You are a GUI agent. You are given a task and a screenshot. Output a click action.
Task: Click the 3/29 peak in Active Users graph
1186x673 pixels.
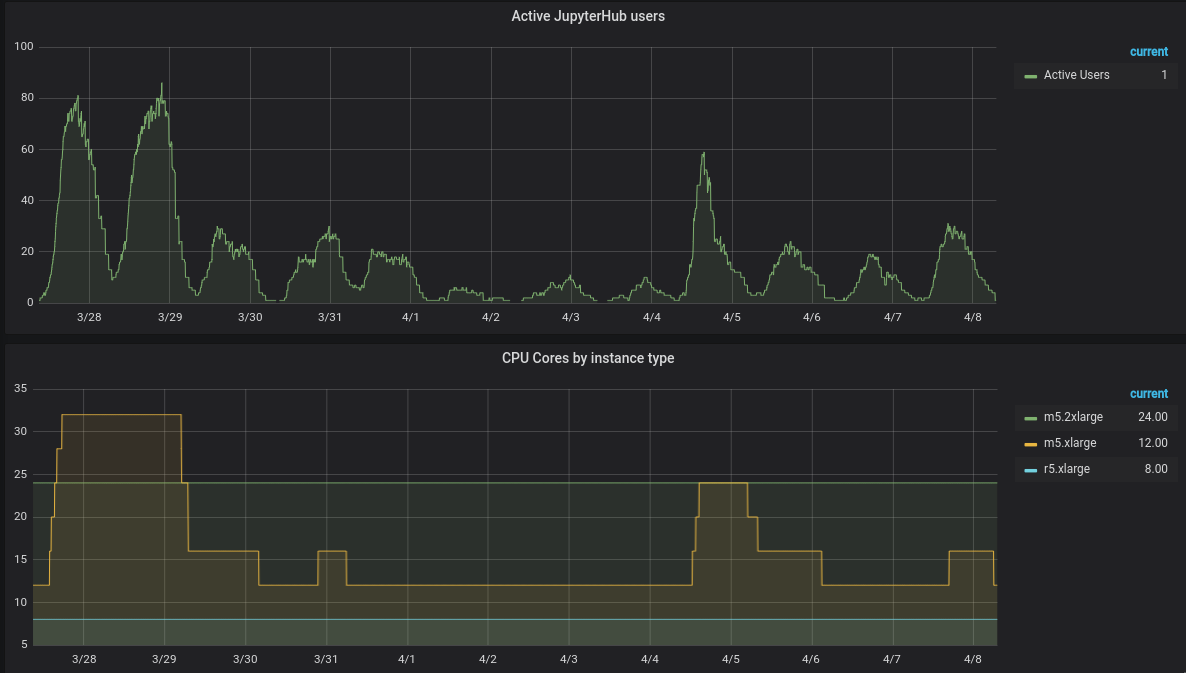[x=161, y=84]
